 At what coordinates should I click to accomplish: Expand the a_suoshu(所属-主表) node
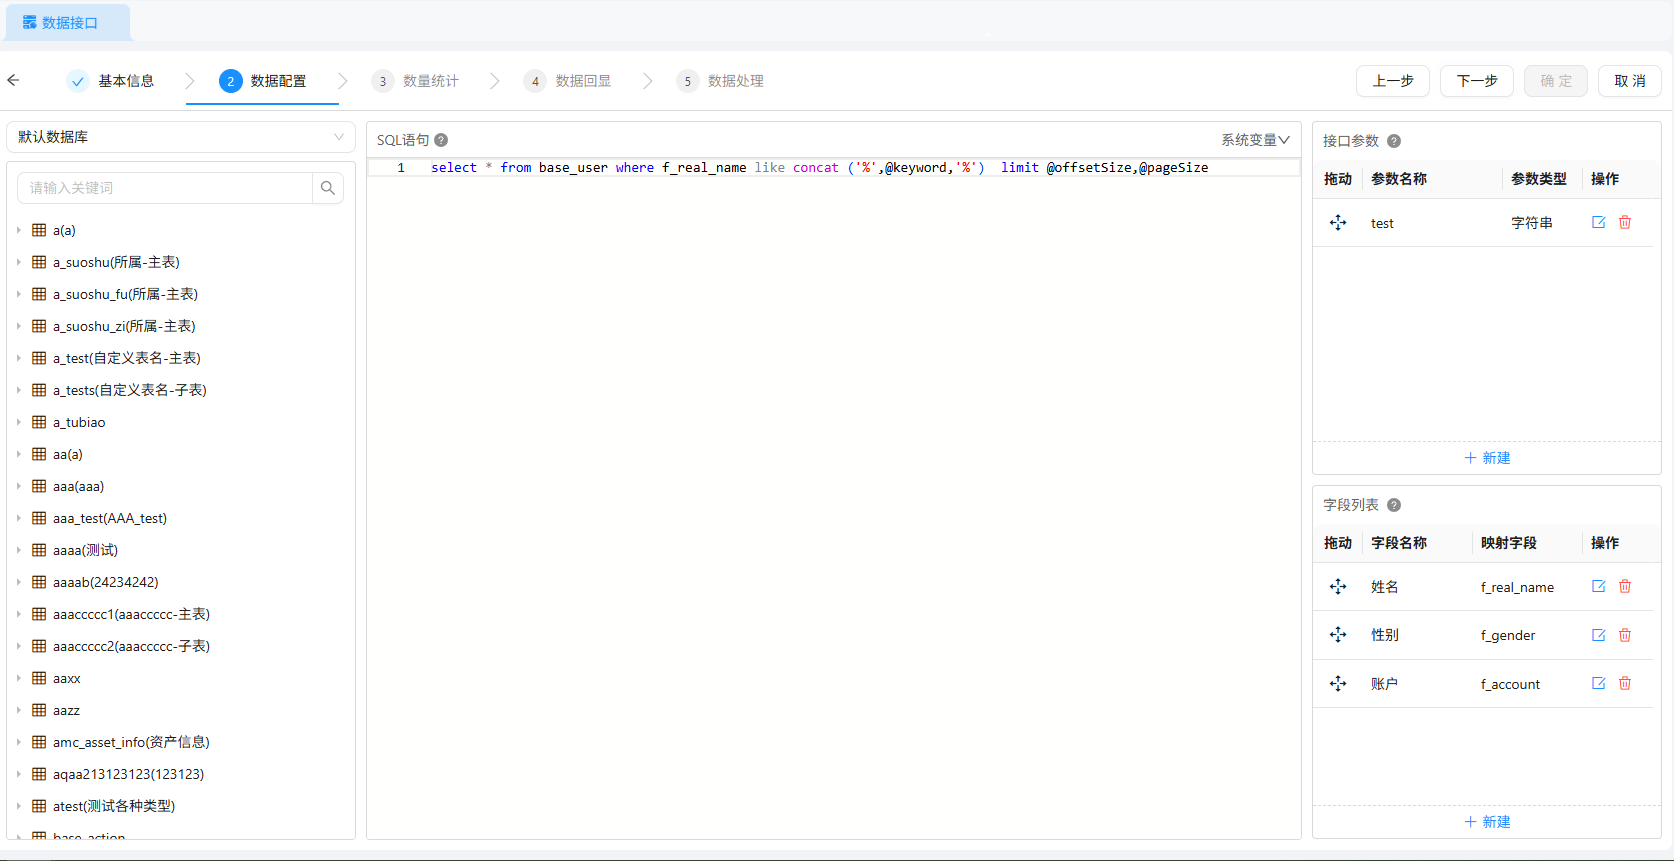point(19,262)
